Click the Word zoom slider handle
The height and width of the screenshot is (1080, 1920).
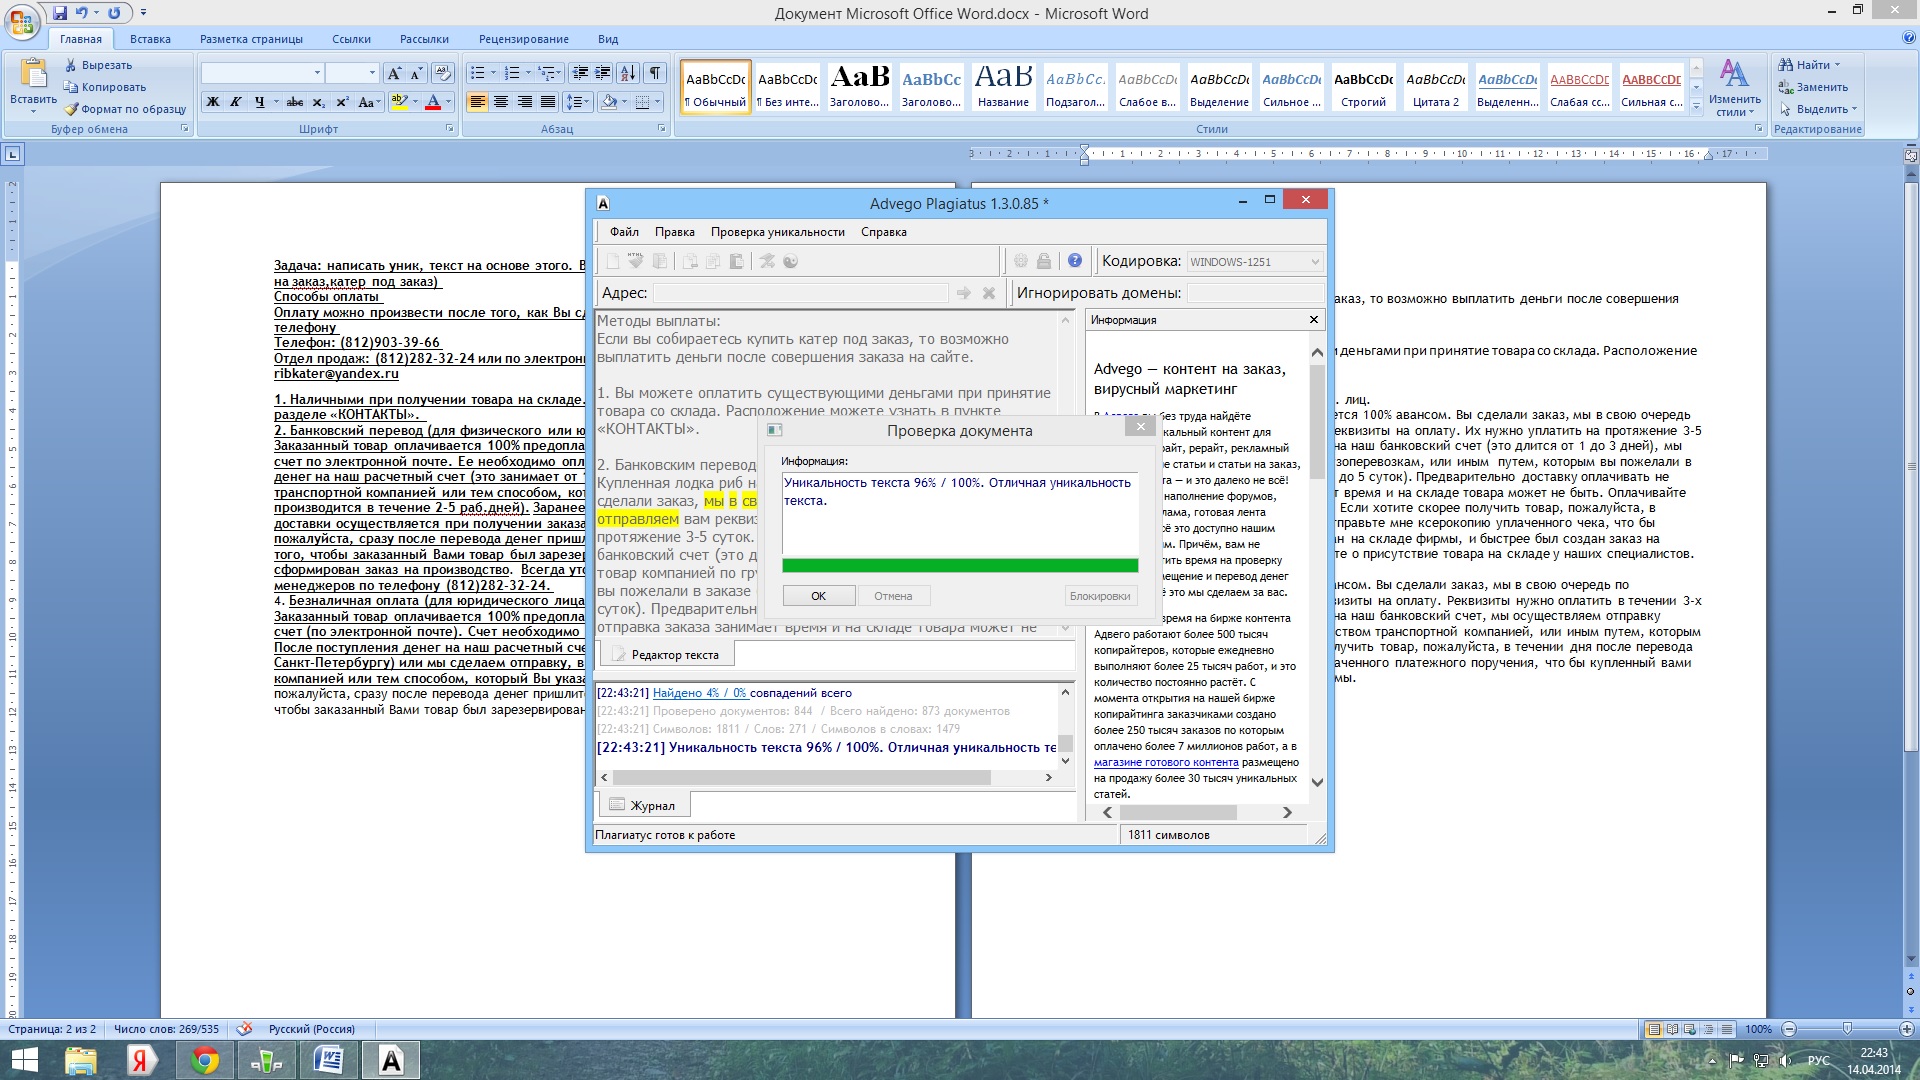click(1847, 1029)
